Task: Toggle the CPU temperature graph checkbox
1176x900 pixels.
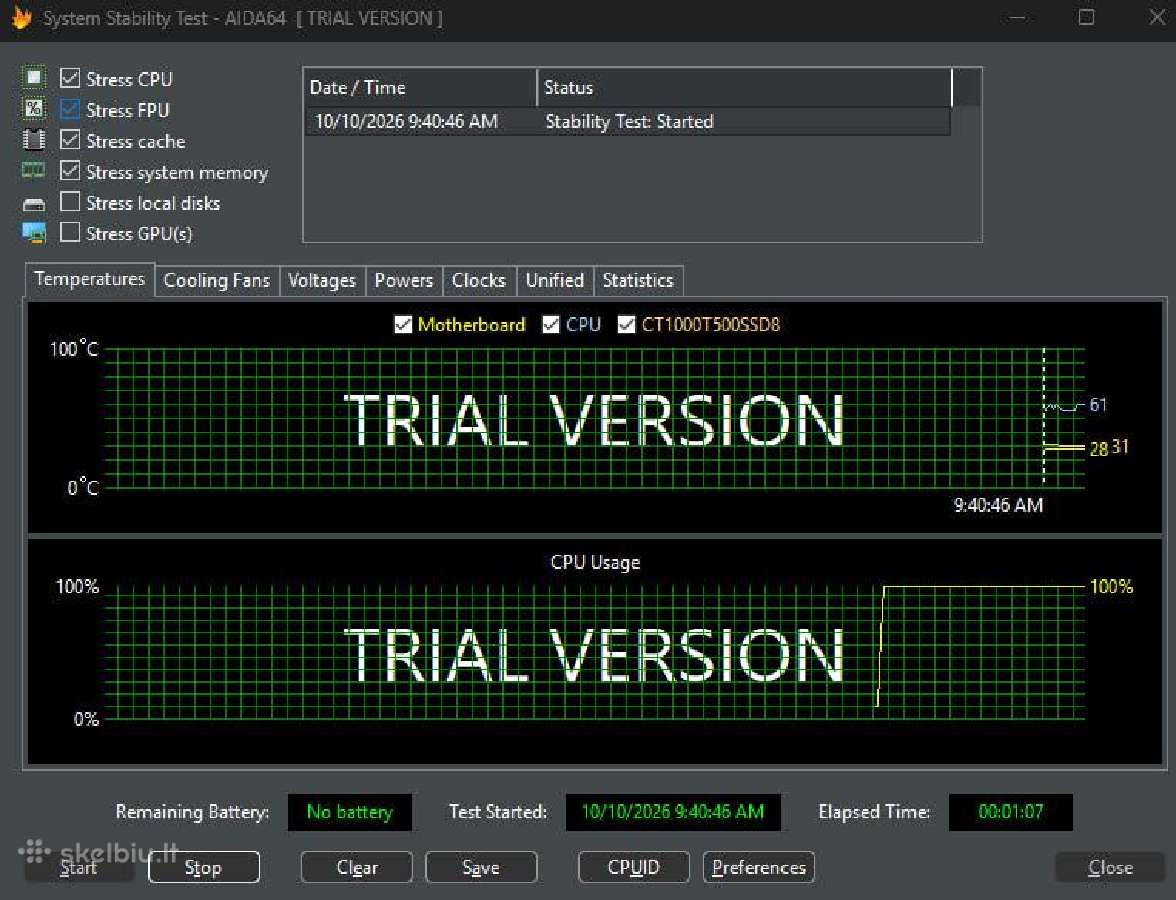Action: 550,324
